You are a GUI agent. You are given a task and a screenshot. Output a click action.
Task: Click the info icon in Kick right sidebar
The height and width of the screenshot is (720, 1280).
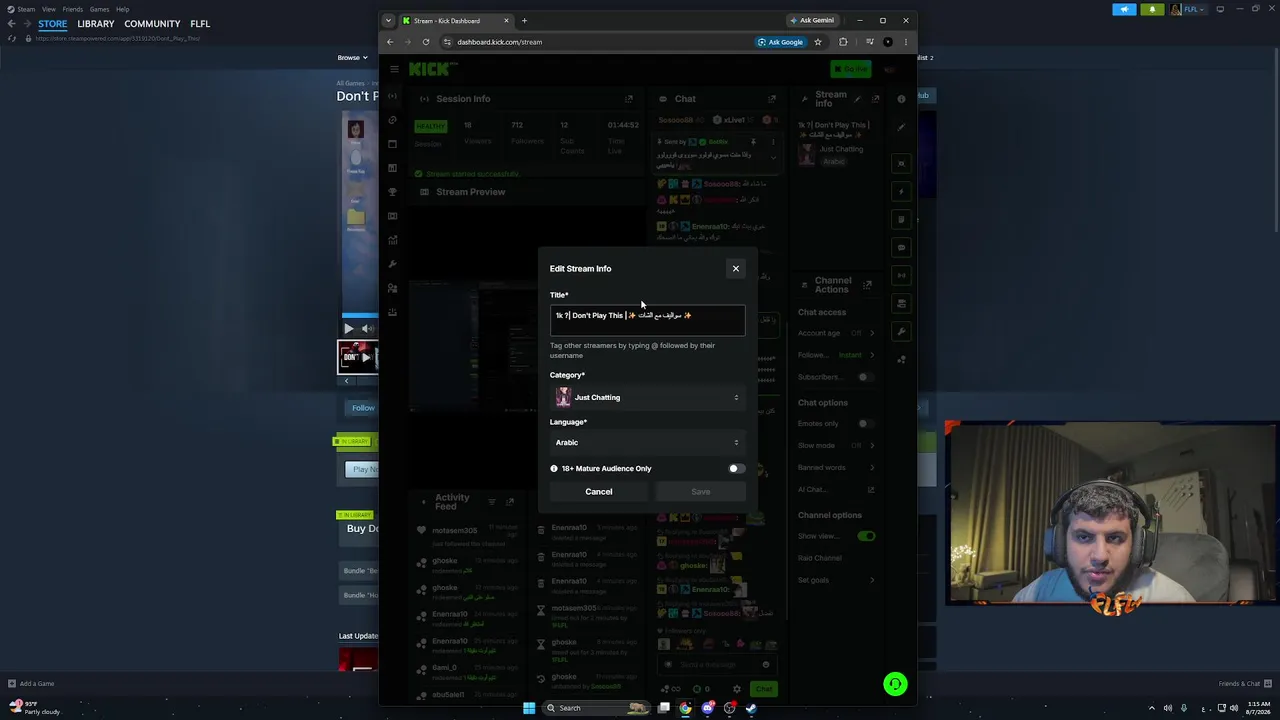coord(901,99)
